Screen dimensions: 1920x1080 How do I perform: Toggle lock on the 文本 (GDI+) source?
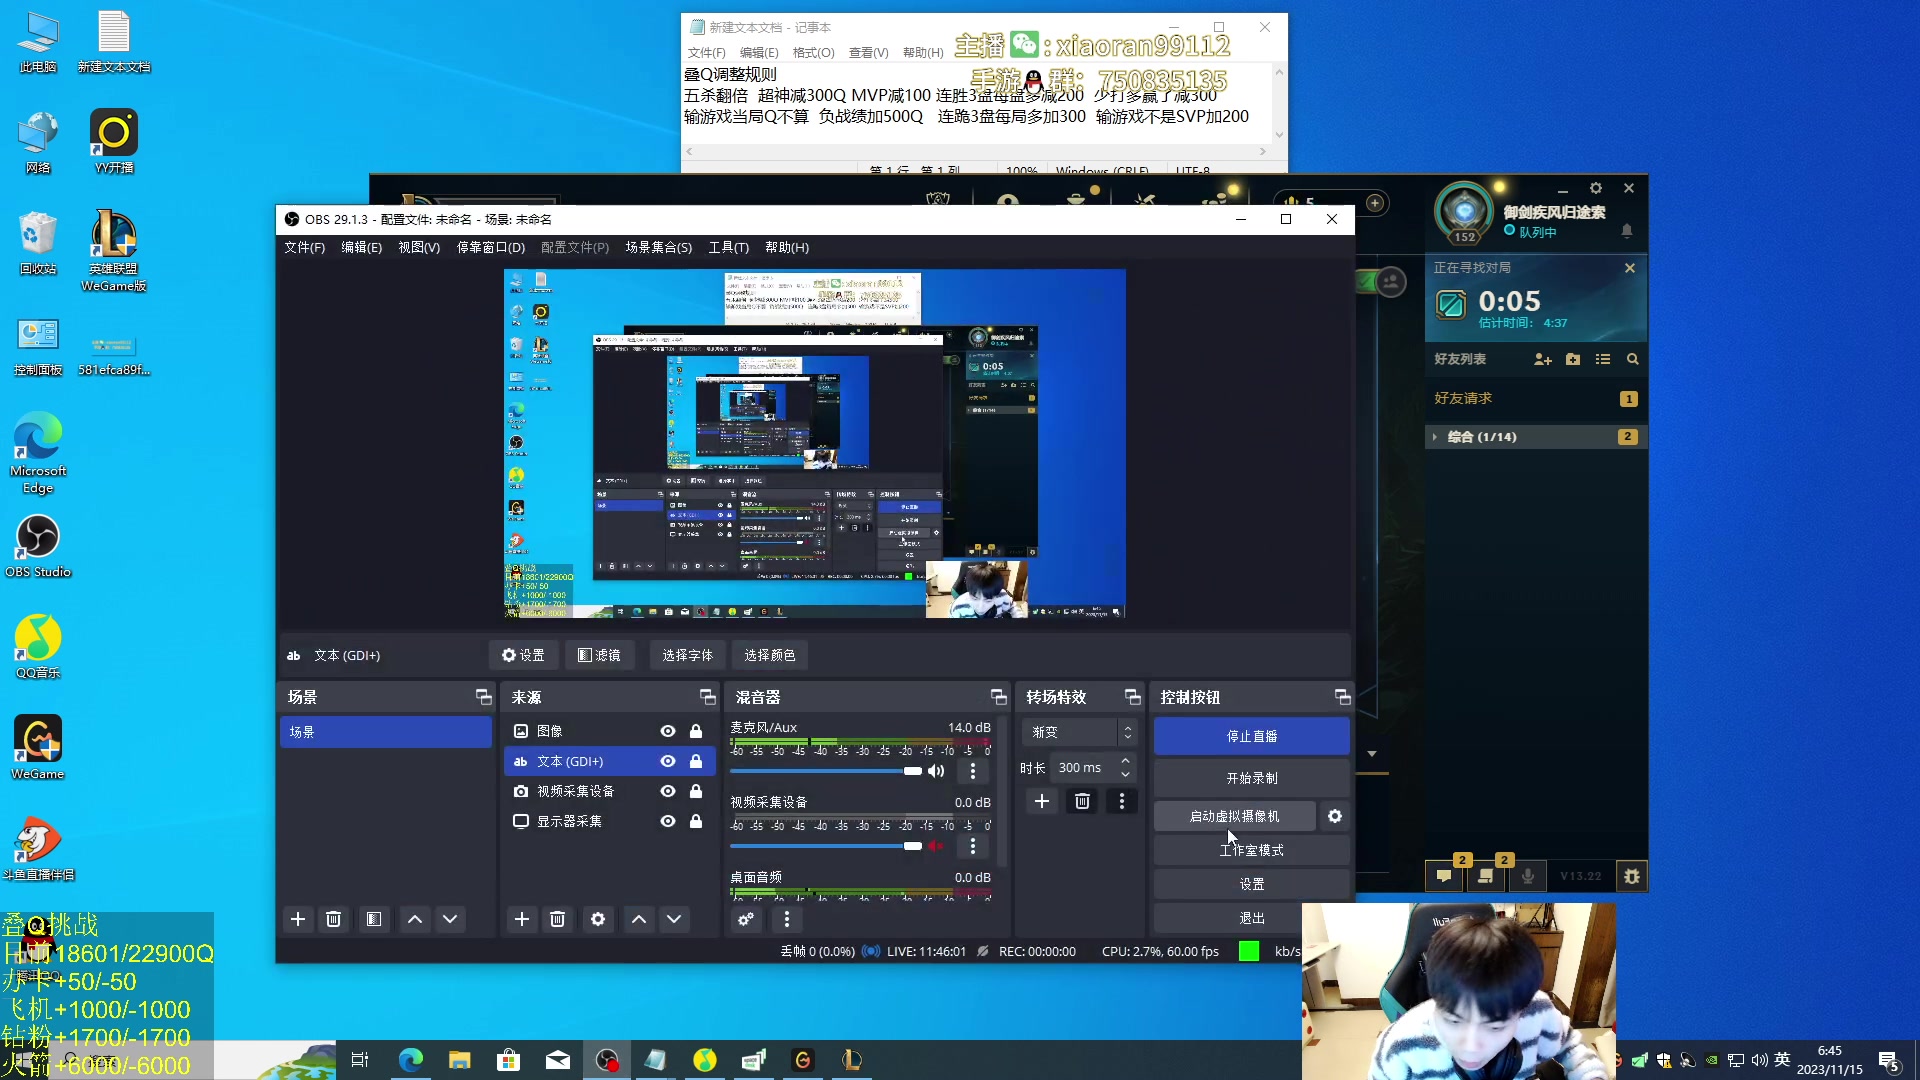[696, 761]
